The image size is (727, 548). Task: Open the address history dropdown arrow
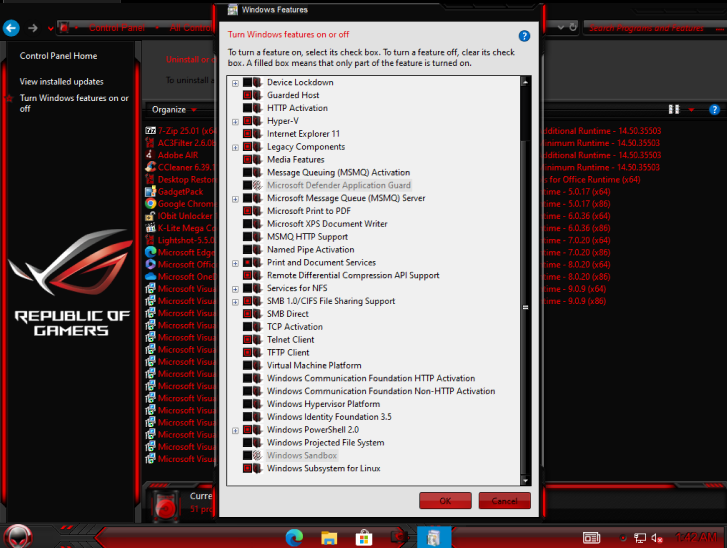click(561, 27)
